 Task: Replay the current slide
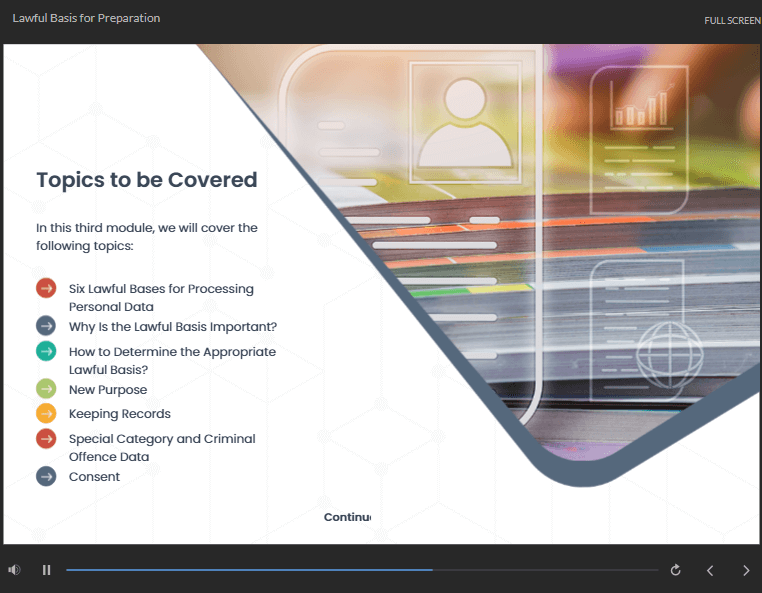coord(675,570)
